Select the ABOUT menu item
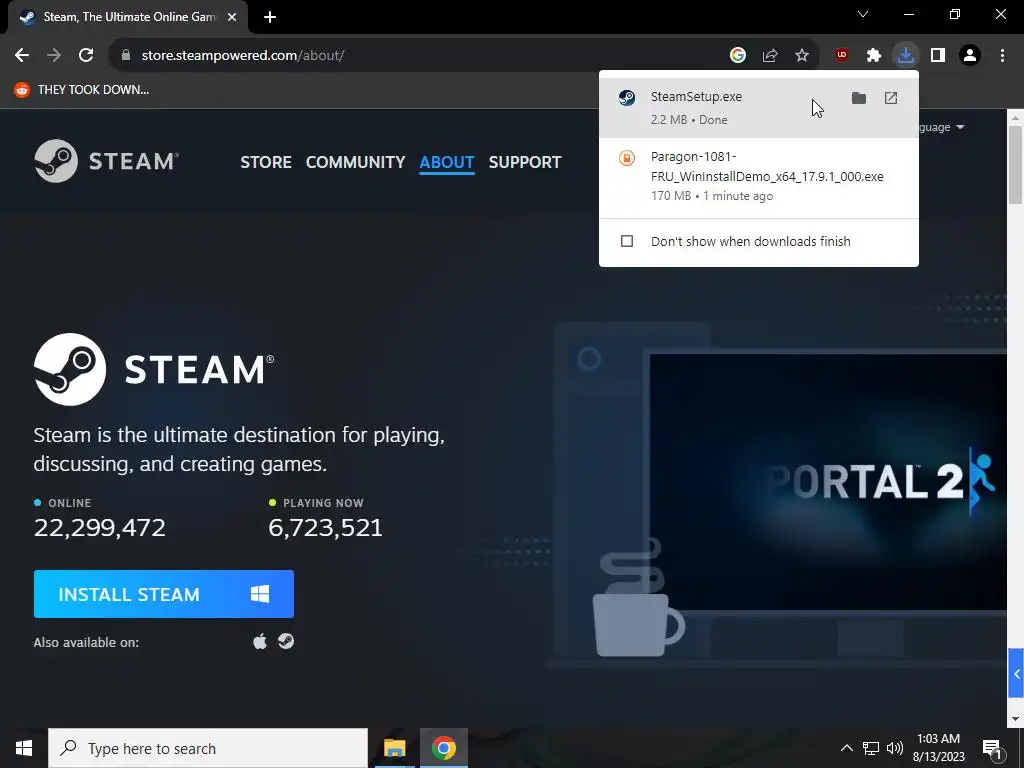Screen dimensions: 1024x768 click(x=447, y=162)
